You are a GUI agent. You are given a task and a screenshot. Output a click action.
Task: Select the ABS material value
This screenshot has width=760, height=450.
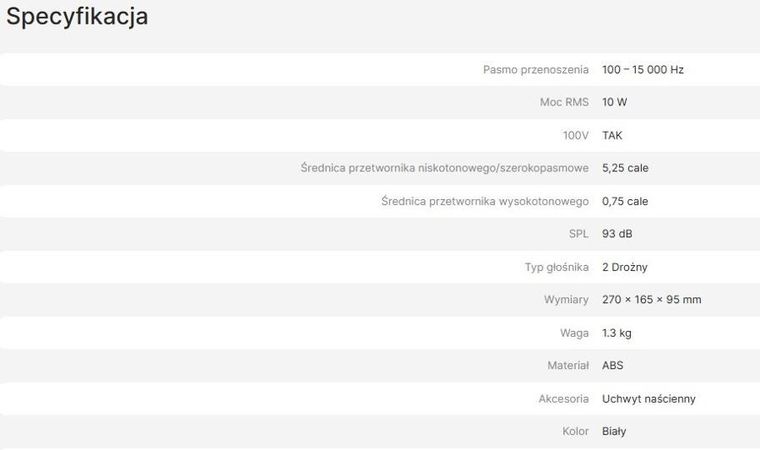pyautogui.click(x=613, y=366)
